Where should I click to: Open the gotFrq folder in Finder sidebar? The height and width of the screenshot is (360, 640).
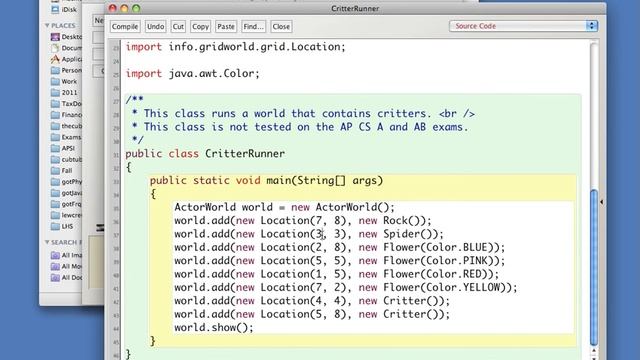[x=66, y=204]
